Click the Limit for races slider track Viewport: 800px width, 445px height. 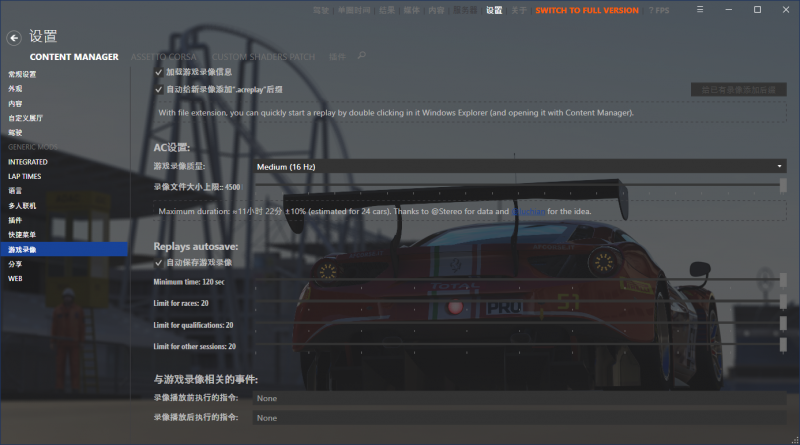520,301
